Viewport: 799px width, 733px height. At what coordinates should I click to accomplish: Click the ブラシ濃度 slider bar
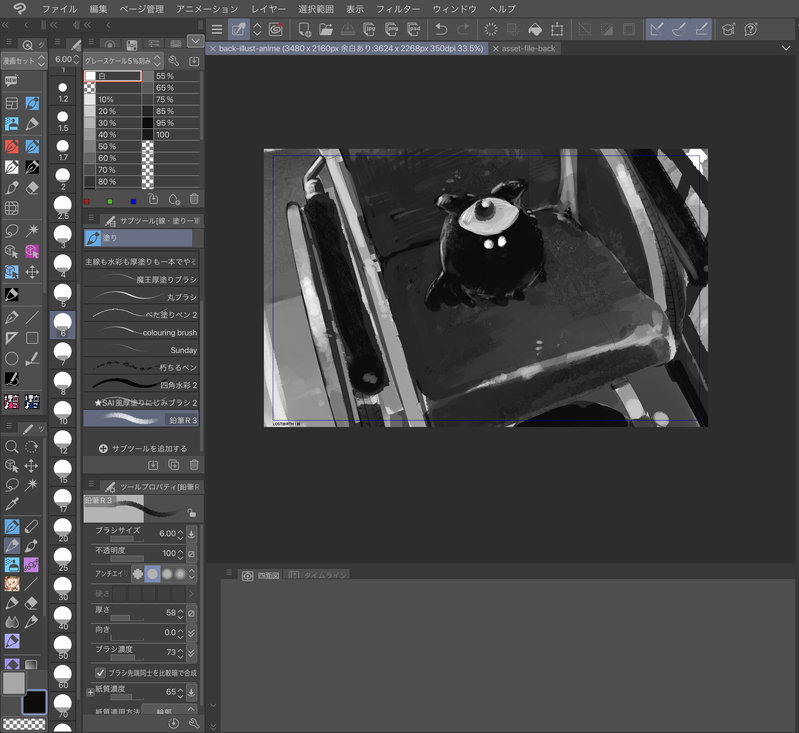[127, 658]
